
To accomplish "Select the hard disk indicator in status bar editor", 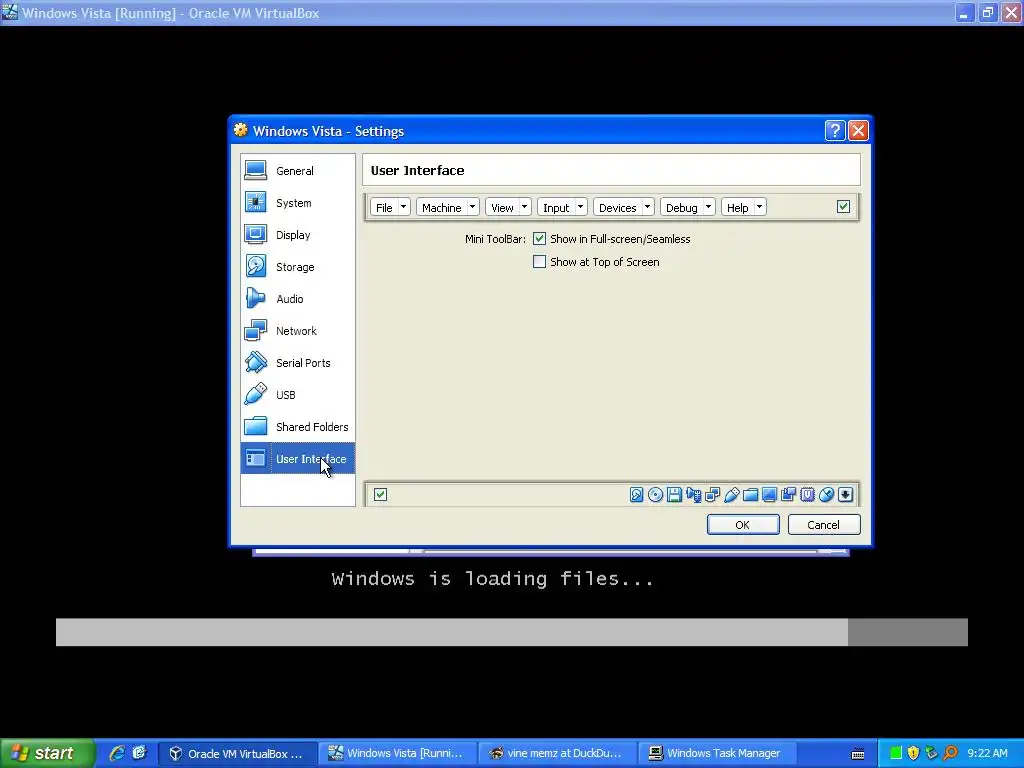I will pos(637,494).
